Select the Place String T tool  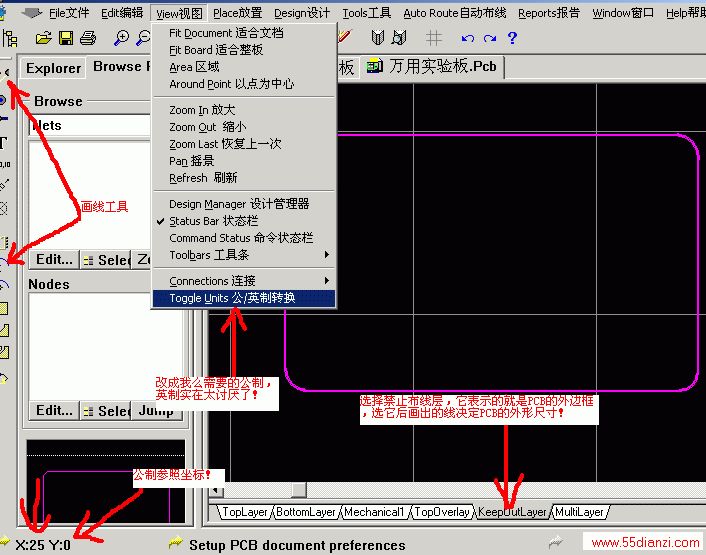click(x=3, y=143)
